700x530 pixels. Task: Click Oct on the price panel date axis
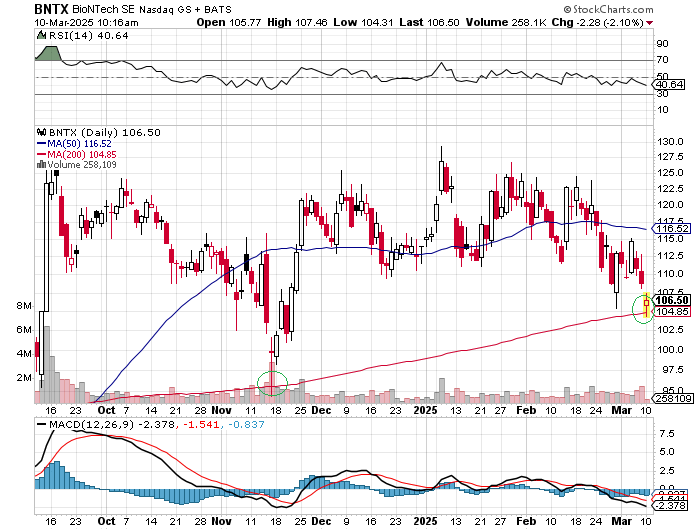point(106,410)
